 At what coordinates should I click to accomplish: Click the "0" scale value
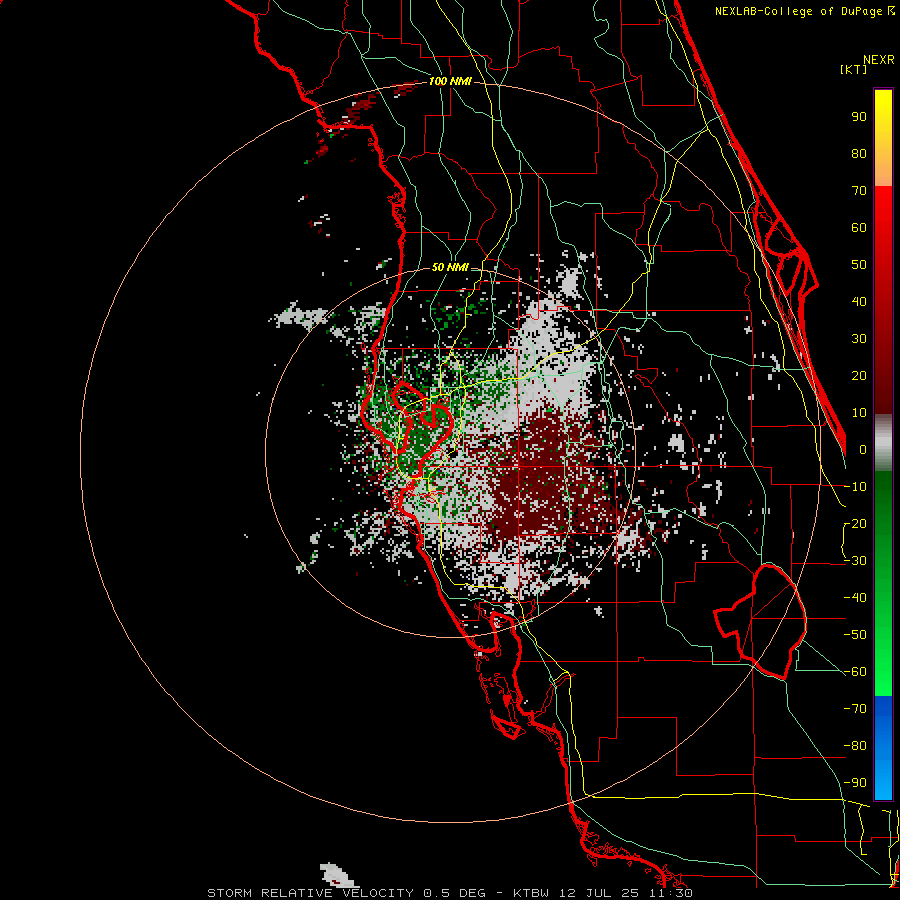coord(863,450)
